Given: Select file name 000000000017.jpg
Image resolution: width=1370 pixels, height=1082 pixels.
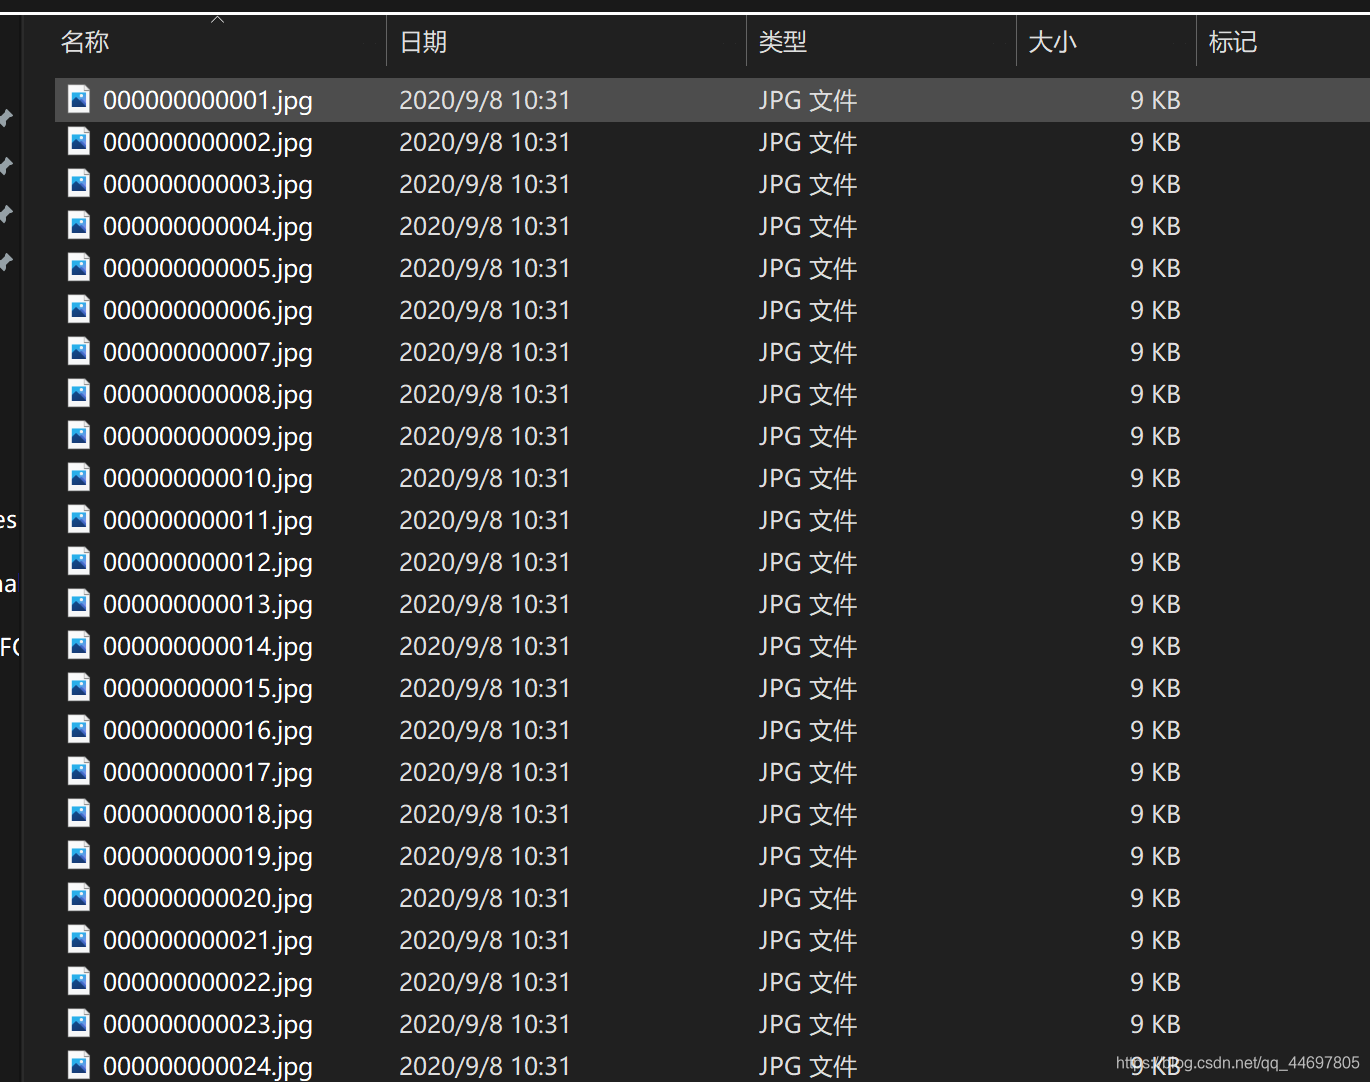Looking at the screenshot, I should pos(208,773).
